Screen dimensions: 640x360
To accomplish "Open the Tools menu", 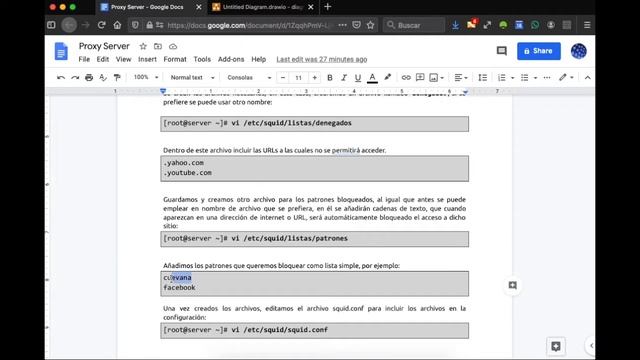I will tap(202, 59).
